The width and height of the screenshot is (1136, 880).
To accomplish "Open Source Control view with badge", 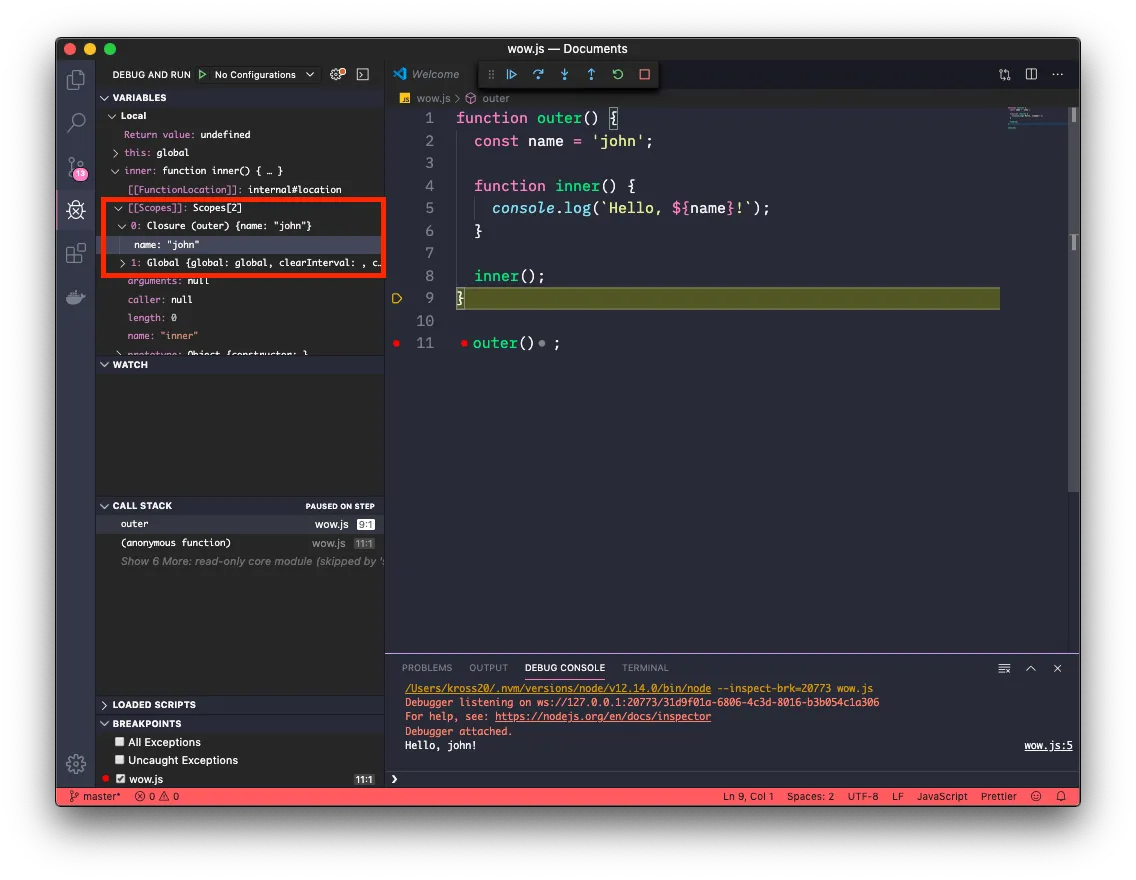I will coord(76,168).
